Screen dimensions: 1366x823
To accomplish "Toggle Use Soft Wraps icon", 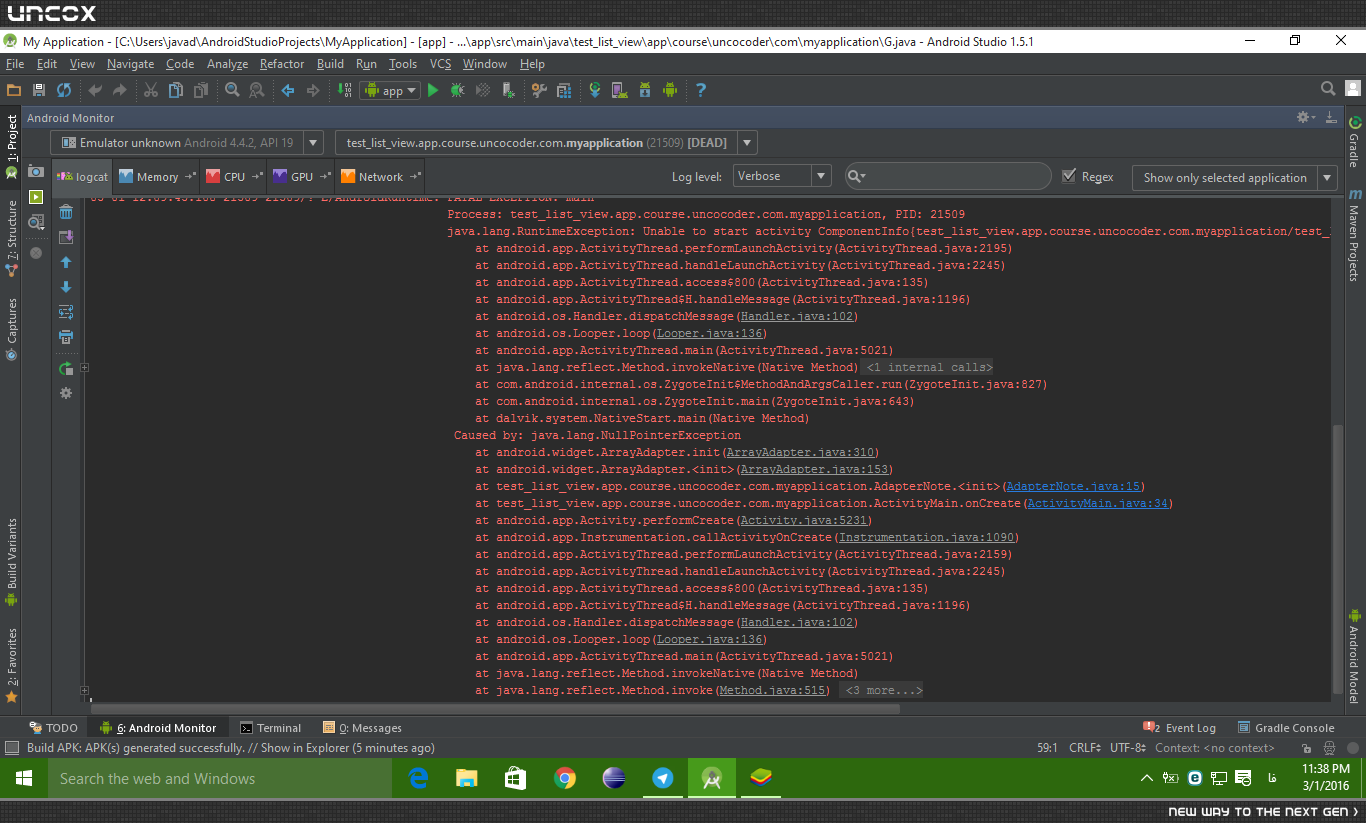I will point(66,312).
